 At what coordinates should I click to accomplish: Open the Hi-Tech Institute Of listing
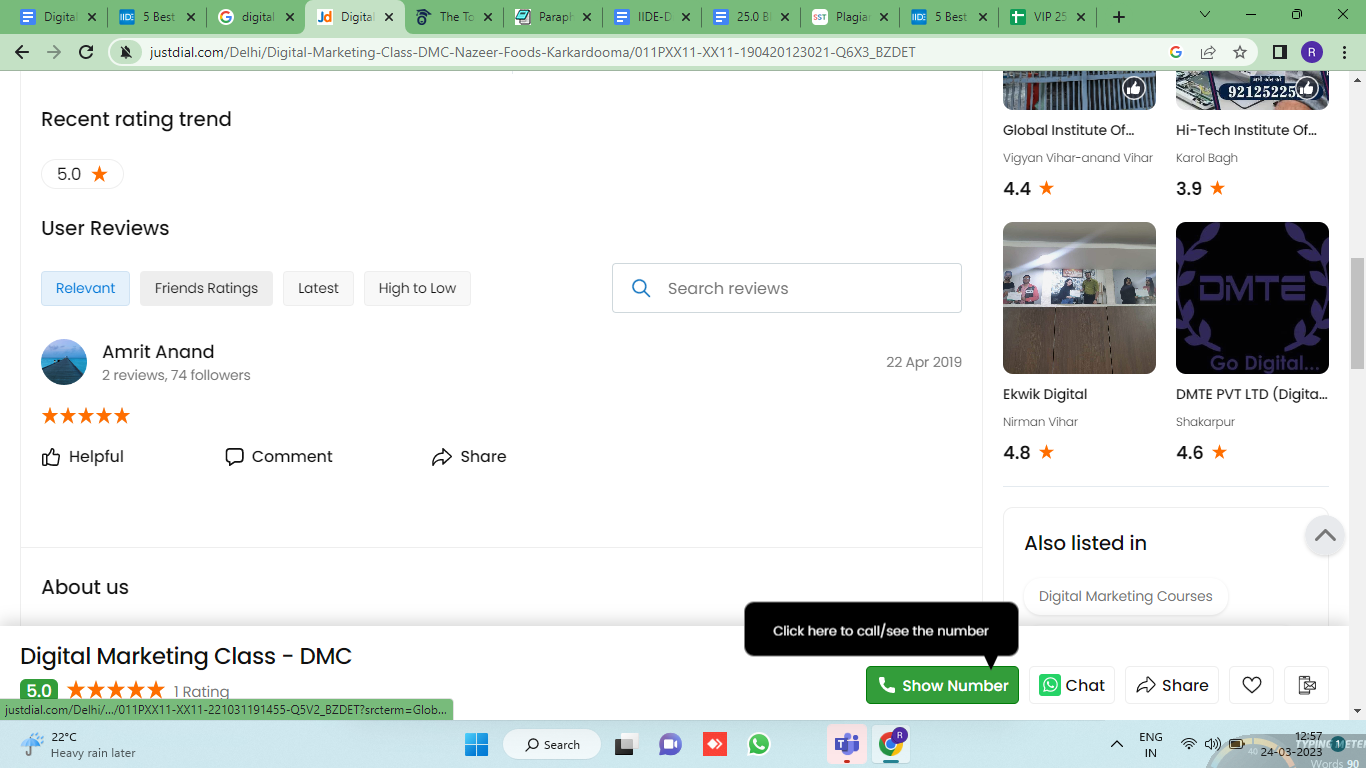[1246, 130]
